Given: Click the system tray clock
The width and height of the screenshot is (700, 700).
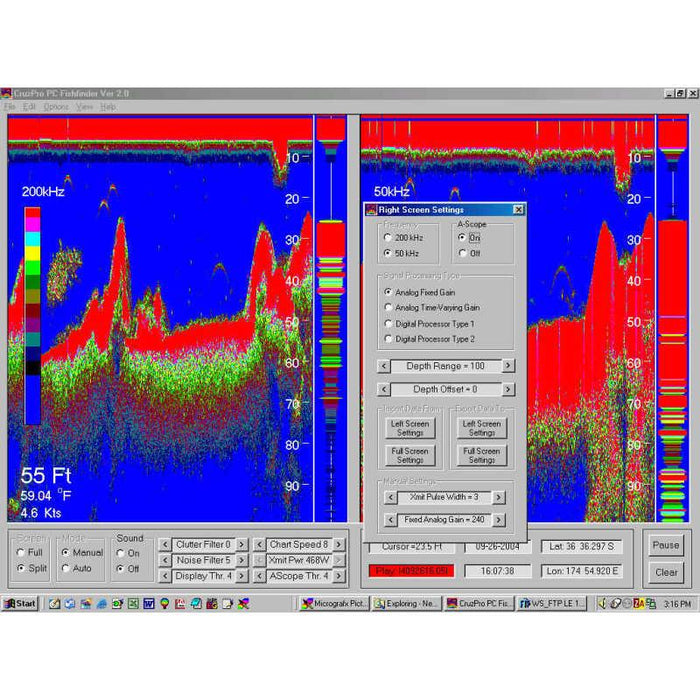Looking at the screenshot, I should coord(678,603).
